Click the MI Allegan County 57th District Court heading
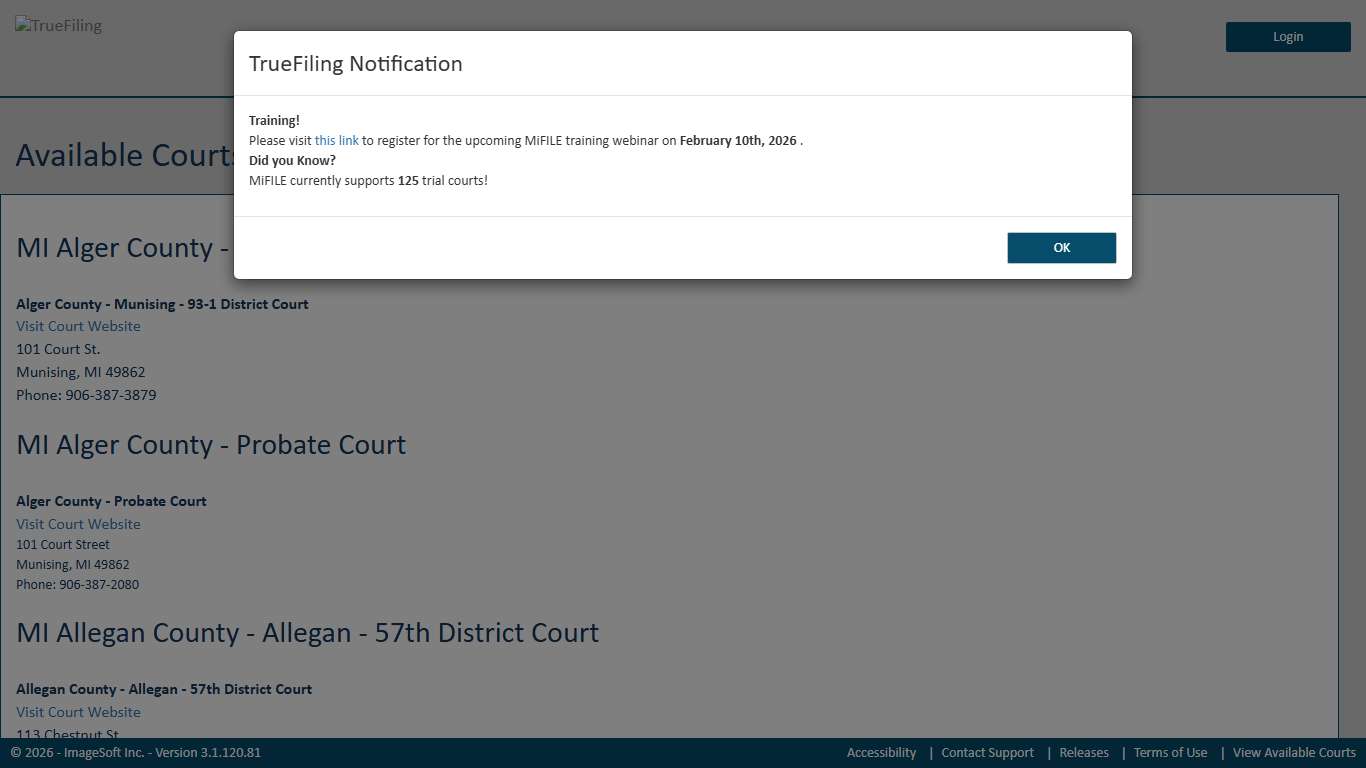Viewport: 1366px width, 768px height. coord(307,633)
